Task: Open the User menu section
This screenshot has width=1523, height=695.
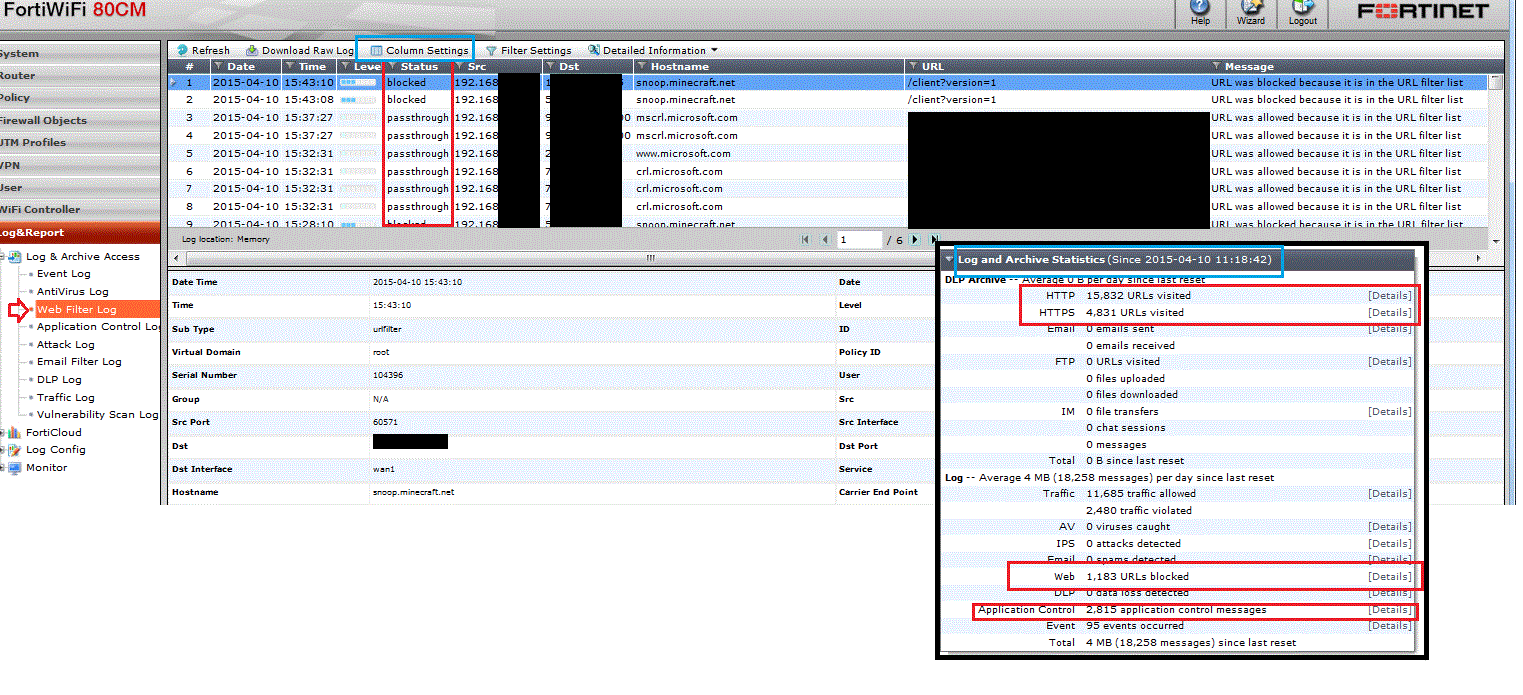Action: click(x=80, y=187)
